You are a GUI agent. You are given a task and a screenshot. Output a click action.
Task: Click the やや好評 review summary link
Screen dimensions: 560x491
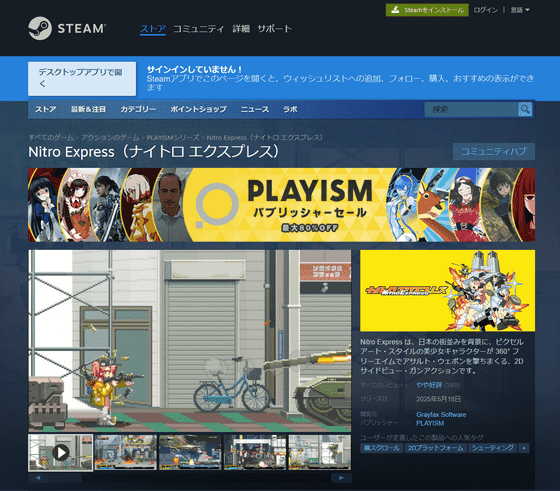[429, 385]
